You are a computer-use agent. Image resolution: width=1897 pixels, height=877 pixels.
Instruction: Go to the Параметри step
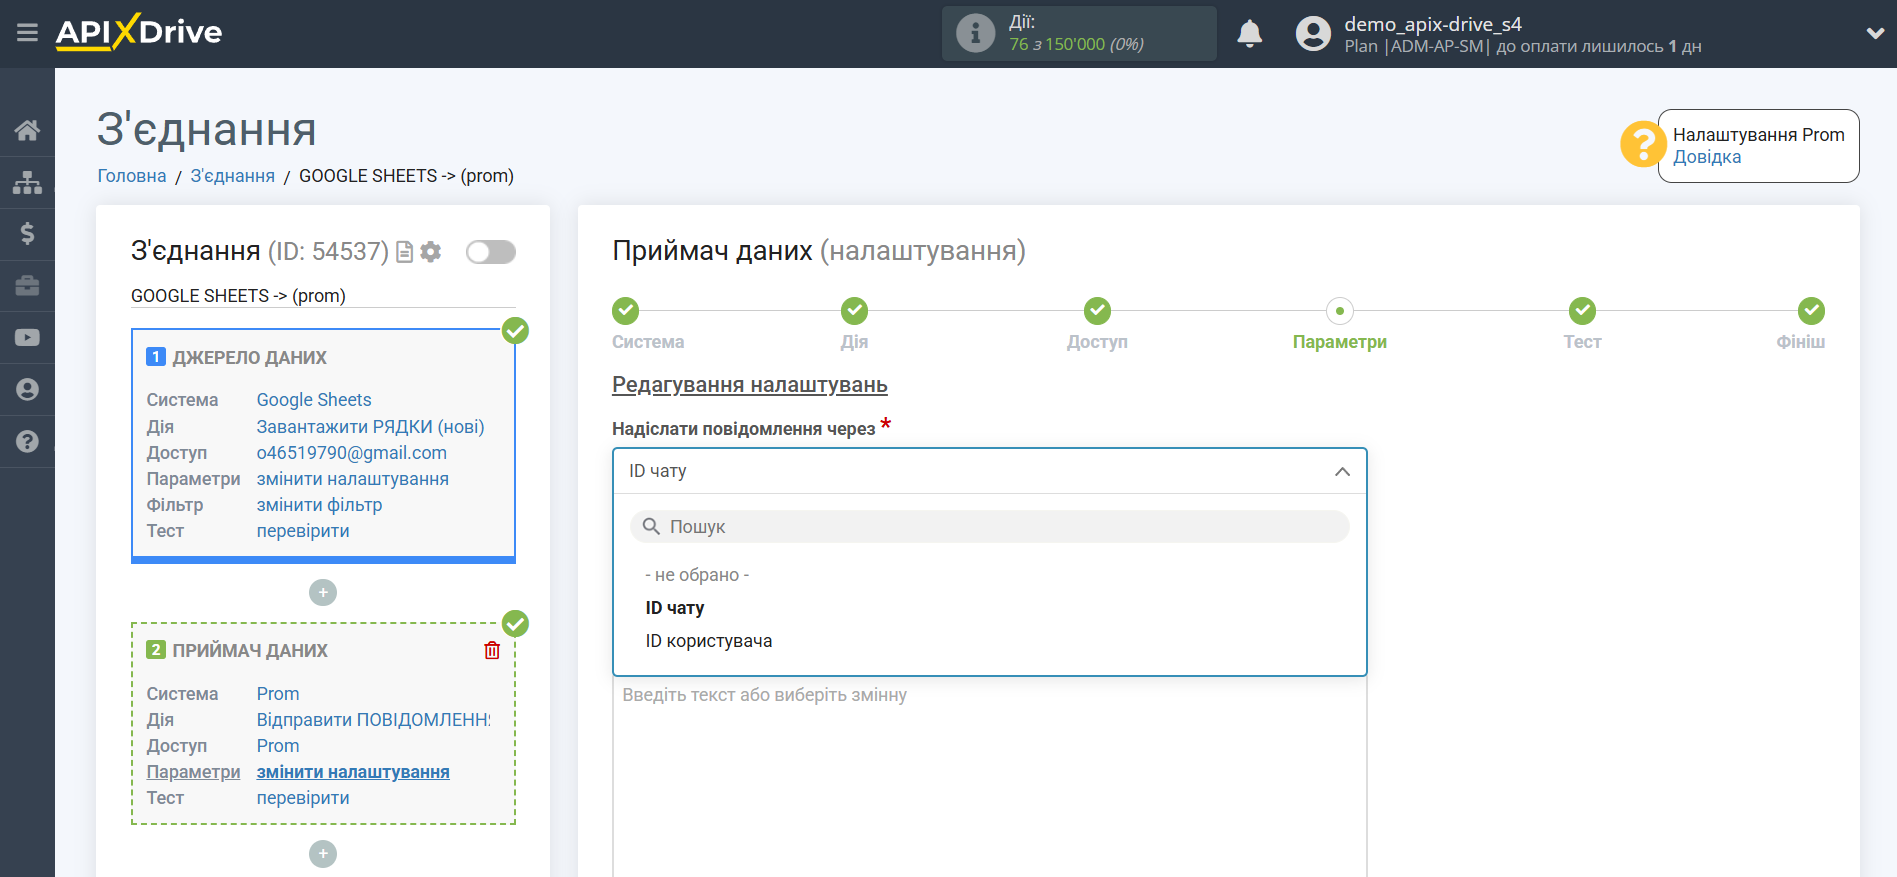1340,311
